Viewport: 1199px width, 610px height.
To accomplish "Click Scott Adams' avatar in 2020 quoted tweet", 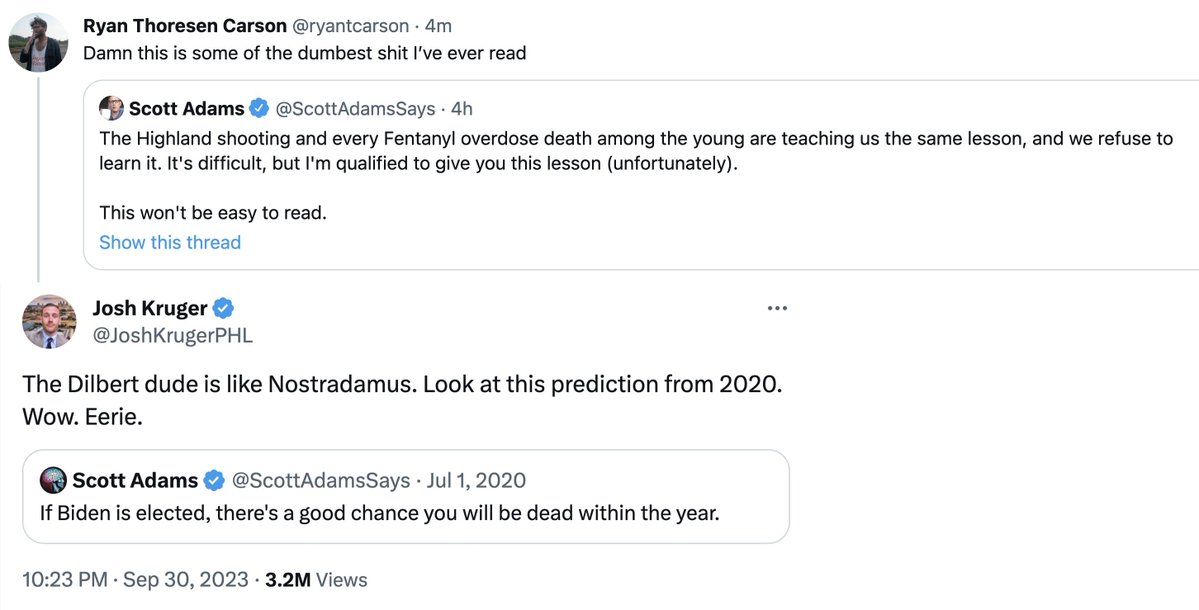I will coord(53,481).
